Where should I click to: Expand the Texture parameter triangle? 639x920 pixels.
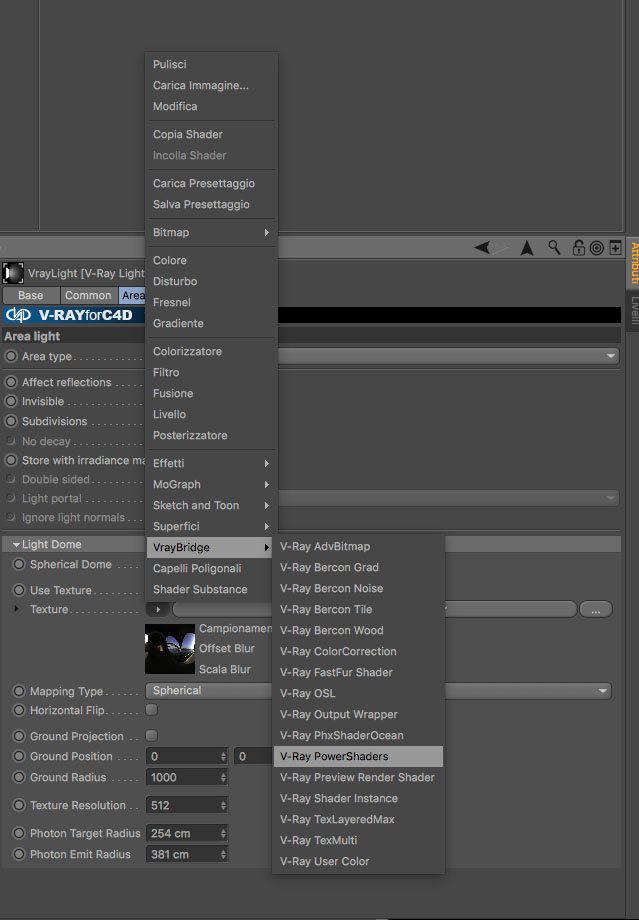coord(16,609)
